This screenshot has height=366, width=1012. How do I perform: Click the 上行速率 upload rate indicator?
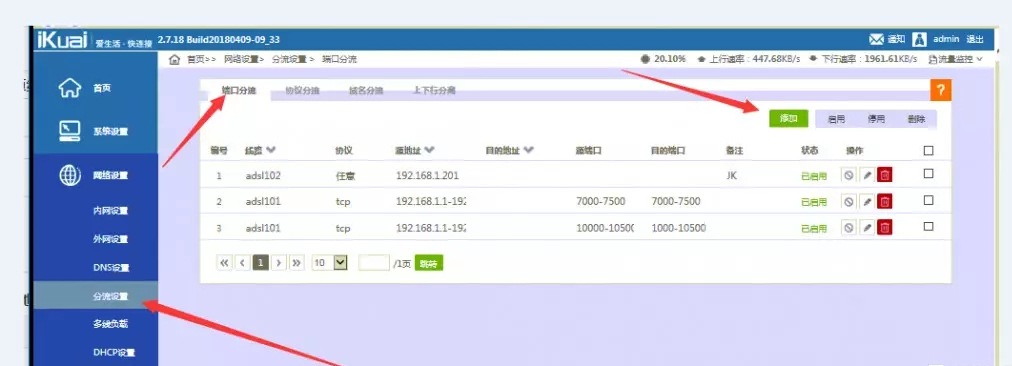click(x=749, y=59)
